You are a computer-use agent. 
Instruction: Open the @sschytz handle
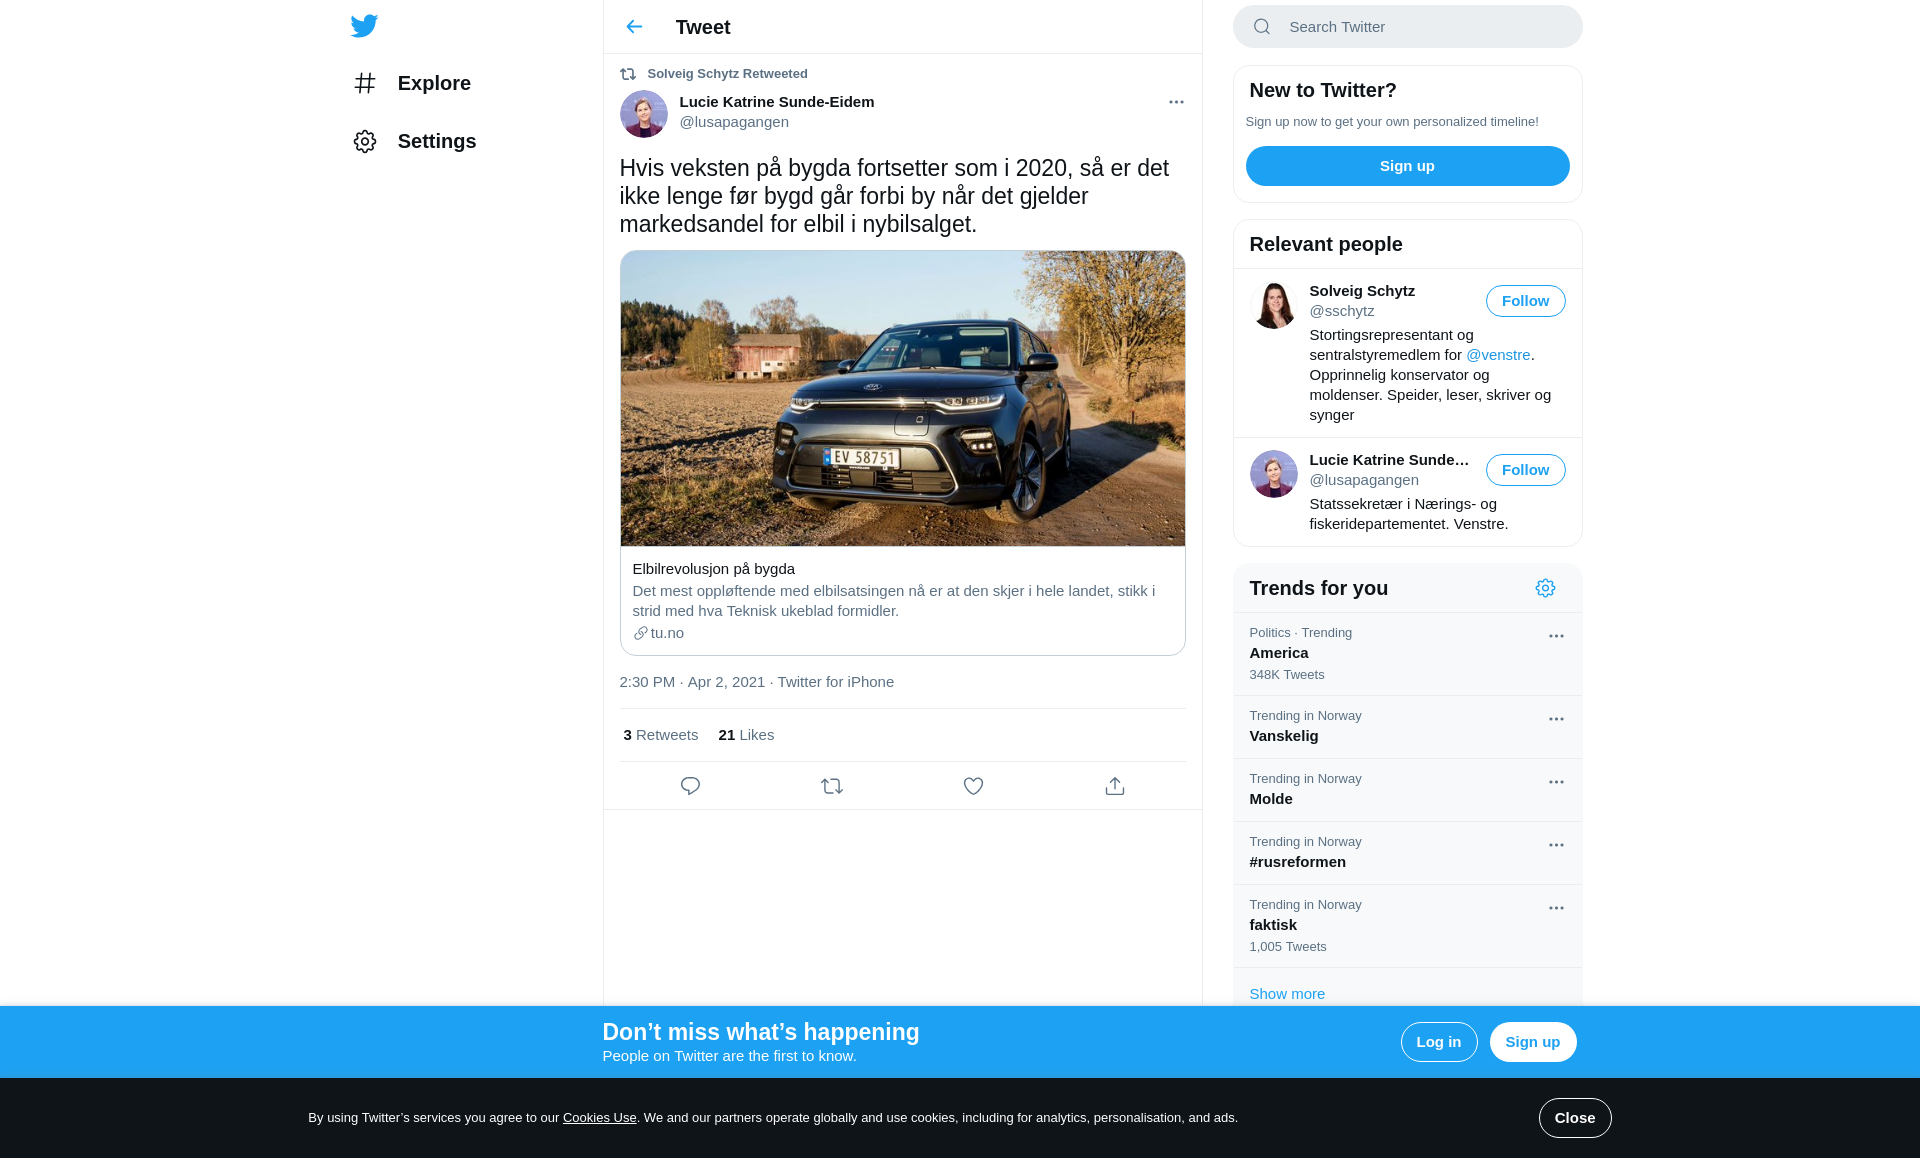click(x=1341, y=311)
